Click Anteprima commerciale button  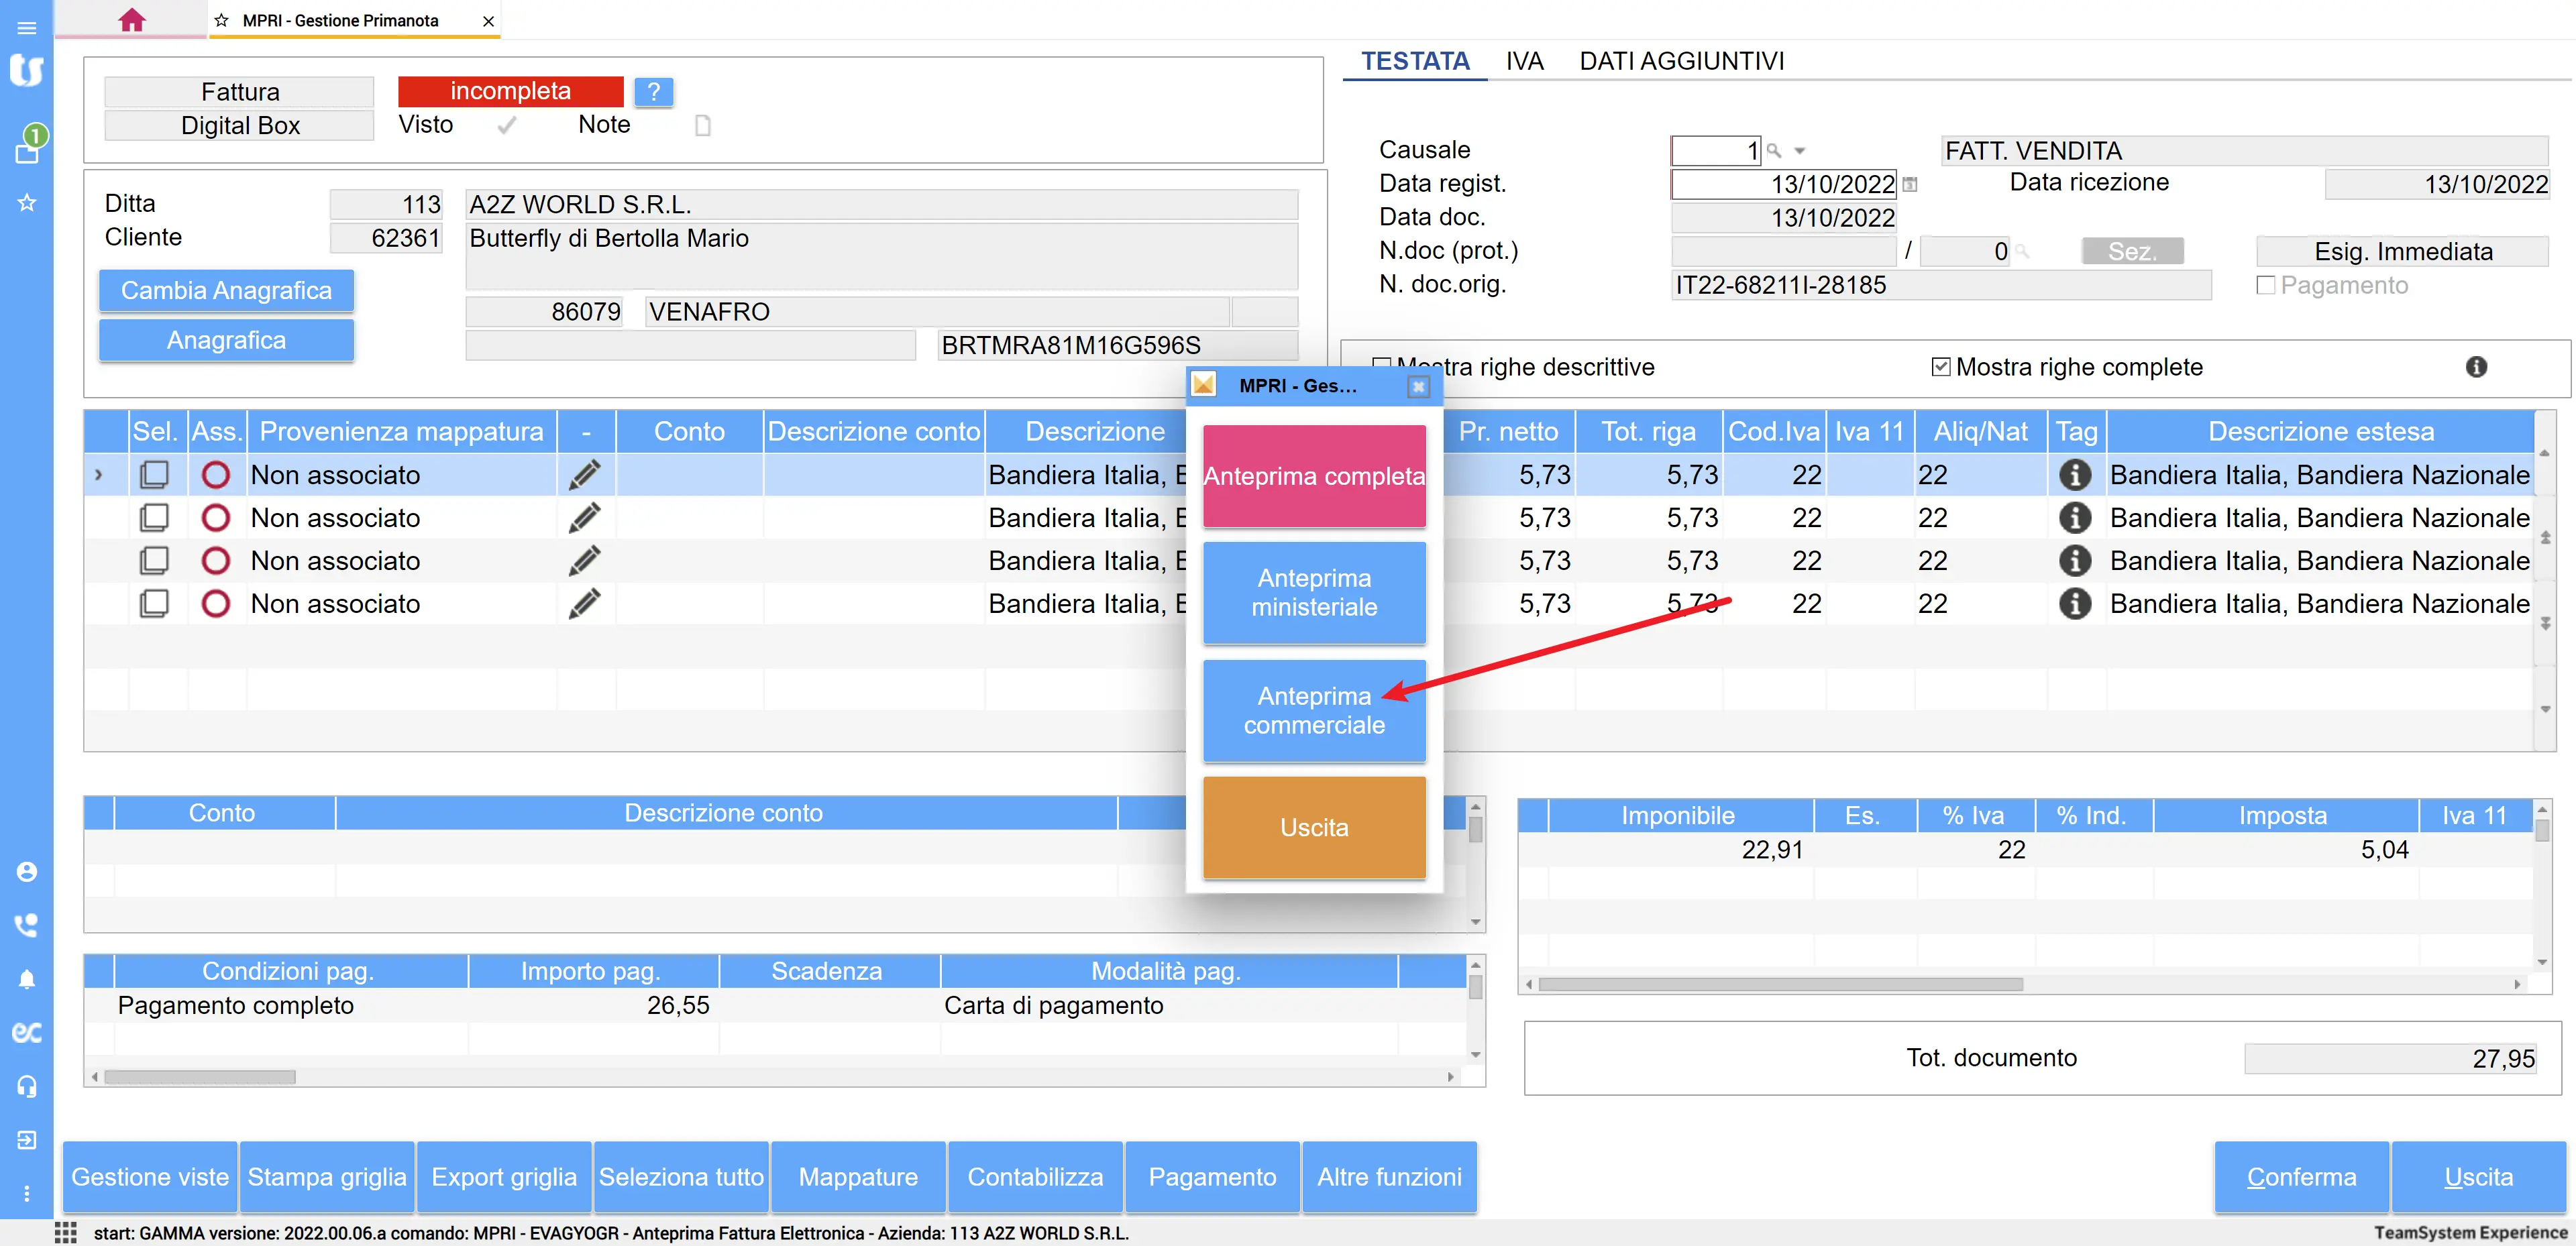[1314, 710]
